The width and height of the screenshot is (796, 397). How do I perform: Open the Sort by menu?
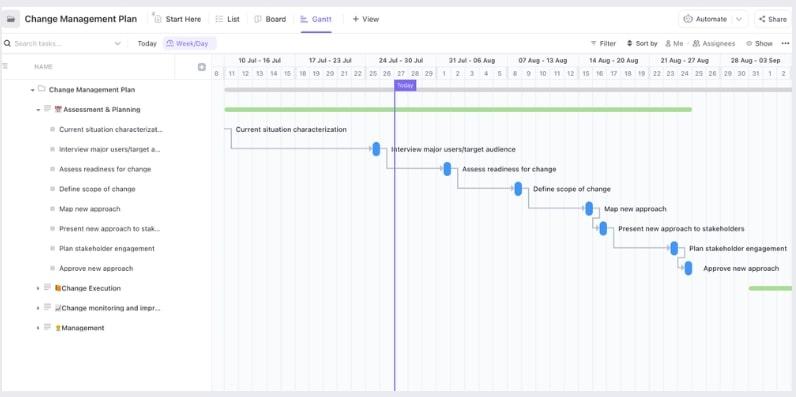click(642, 44)
